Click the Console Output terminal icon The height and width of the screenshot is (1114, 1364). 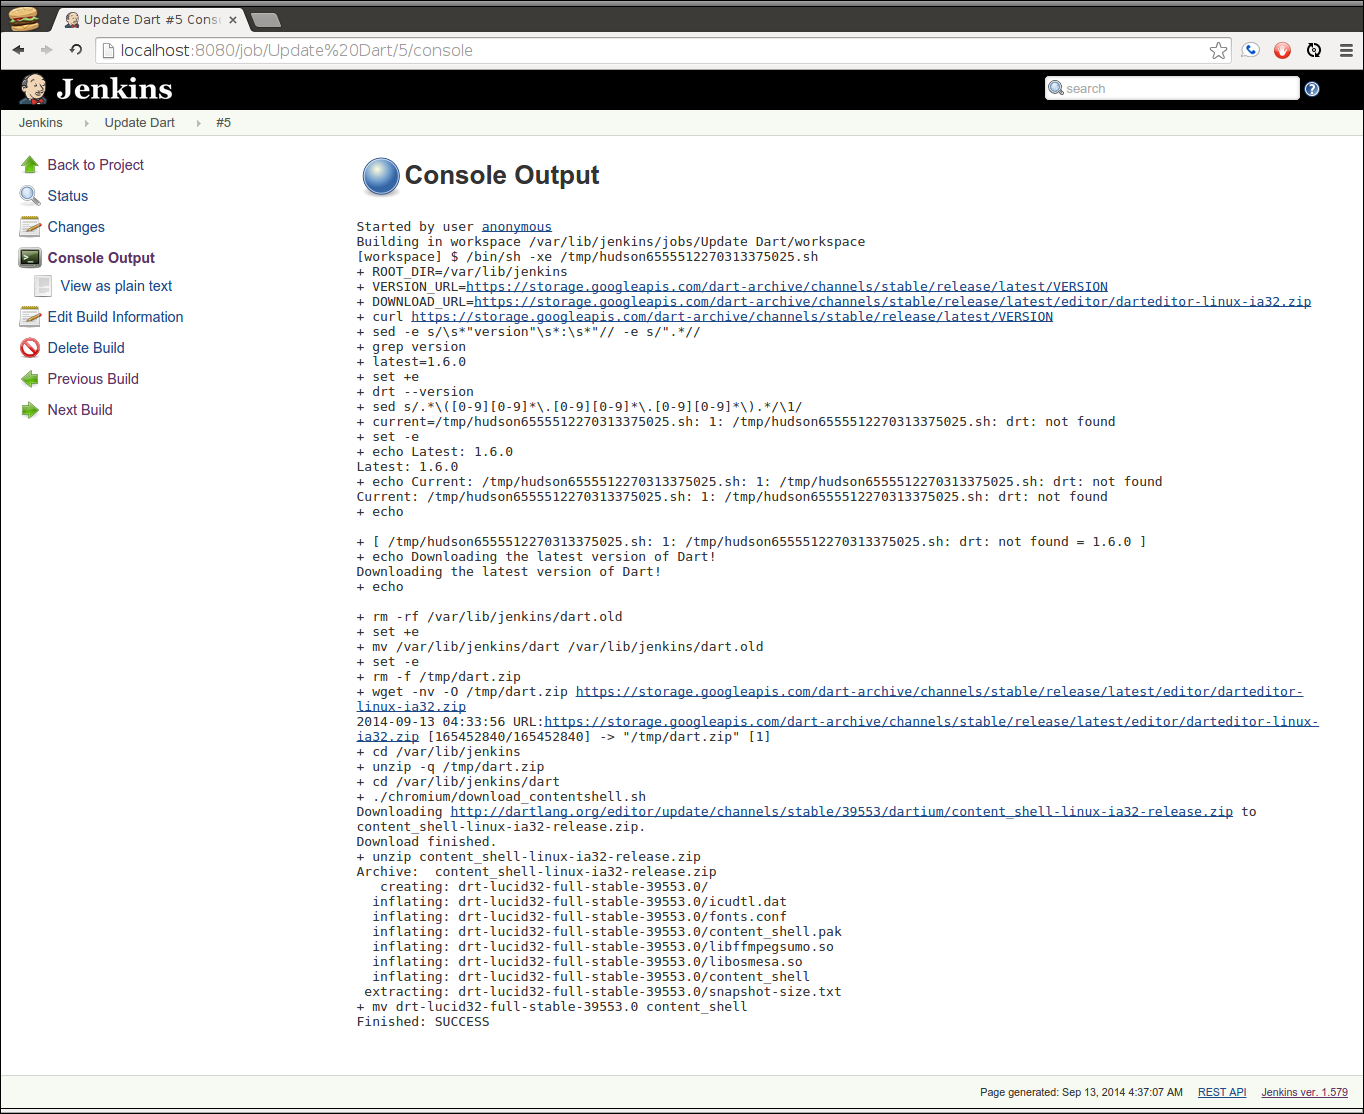click(29, 257)
